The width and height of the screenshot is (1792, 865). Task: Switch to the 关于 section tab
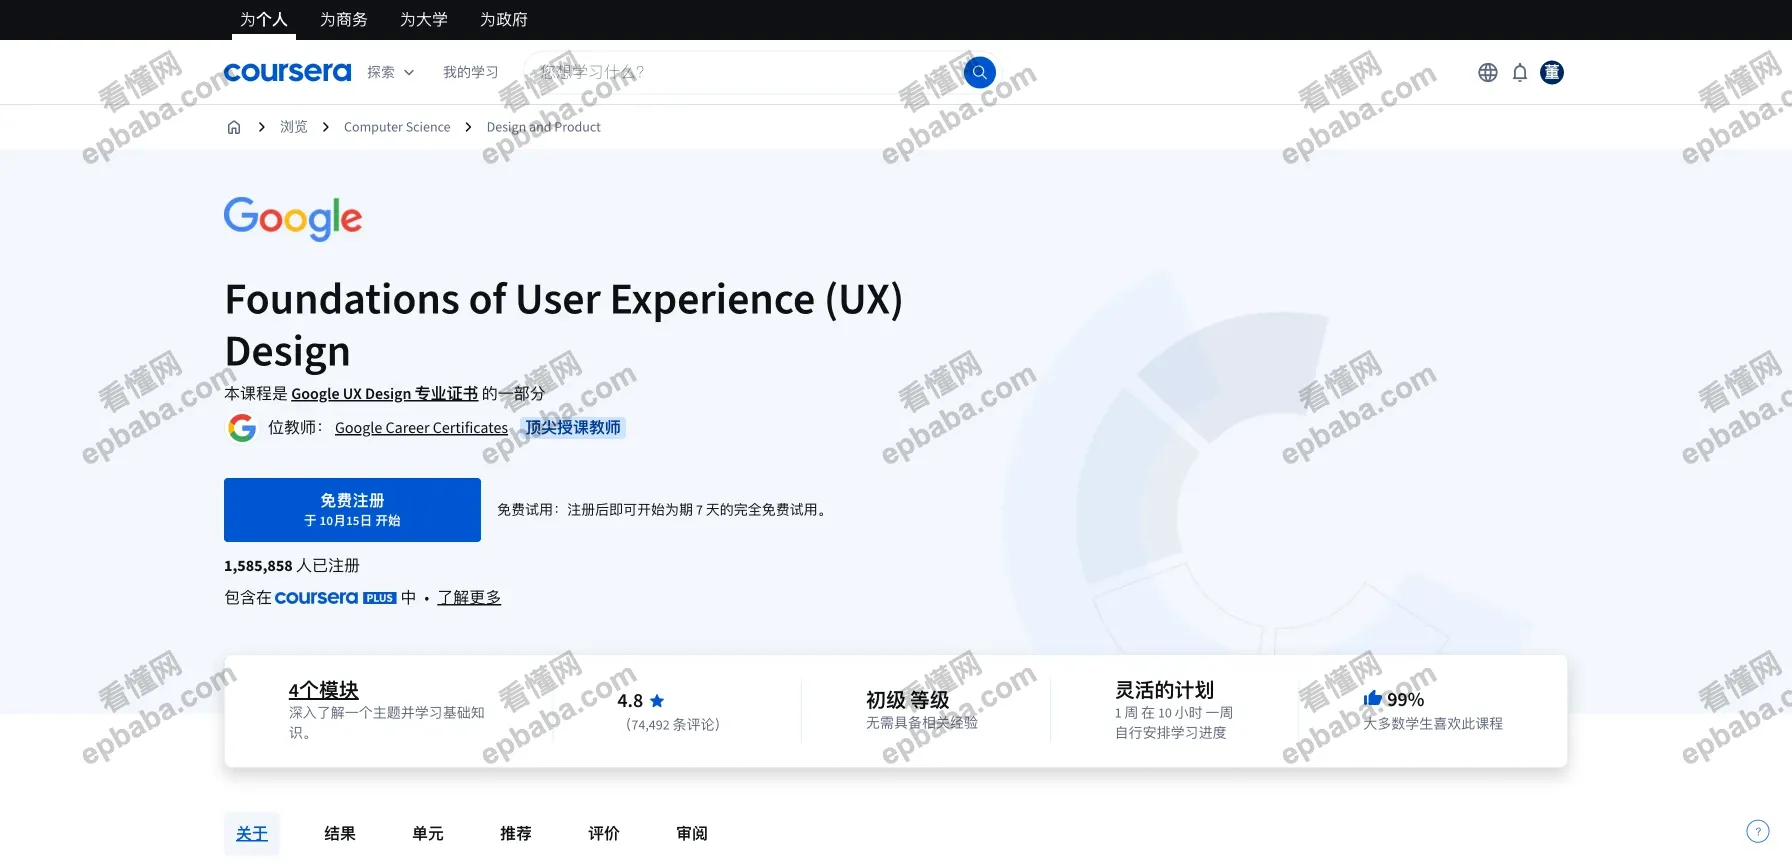tap(252, 833)
